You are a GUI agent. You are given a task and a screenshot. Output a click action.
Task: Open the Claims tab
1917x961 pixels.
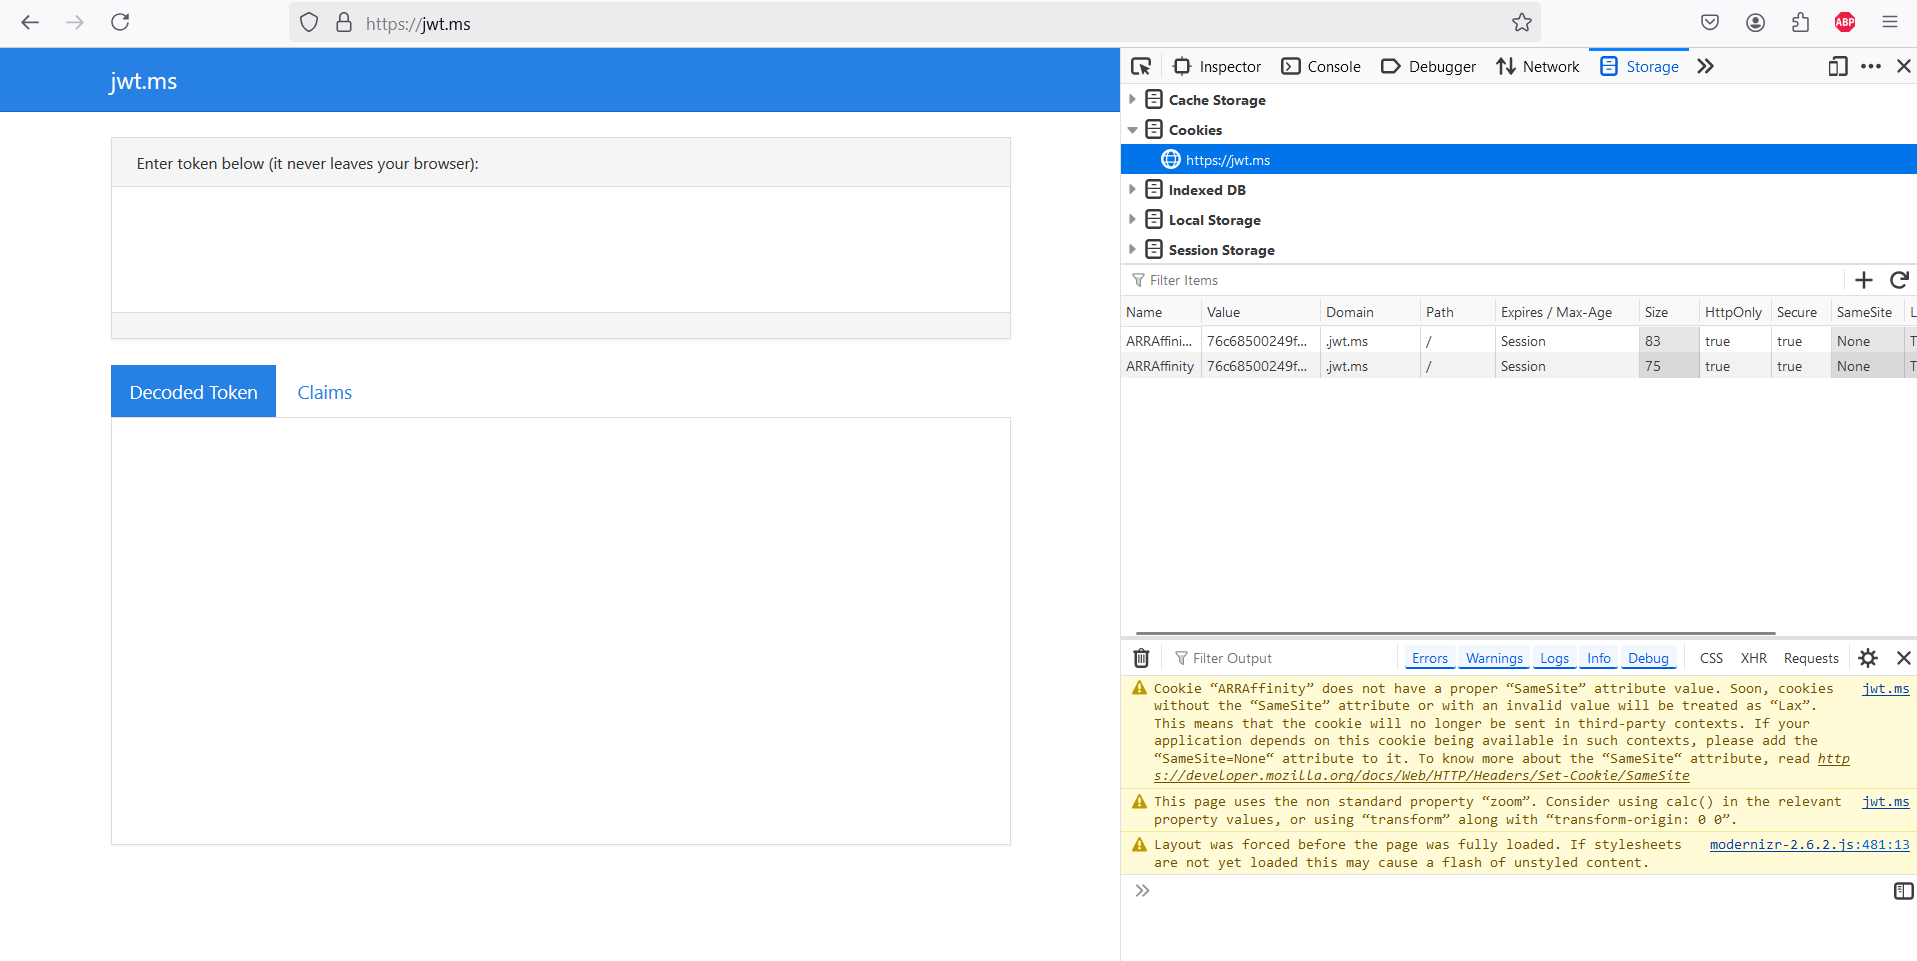[325, 392]
